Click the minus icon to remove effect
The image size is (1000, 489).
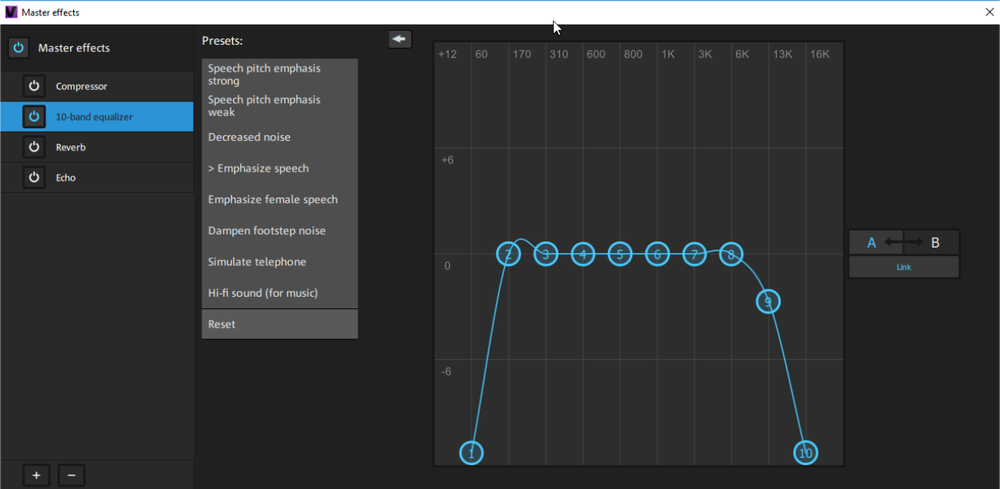[70, 475]
